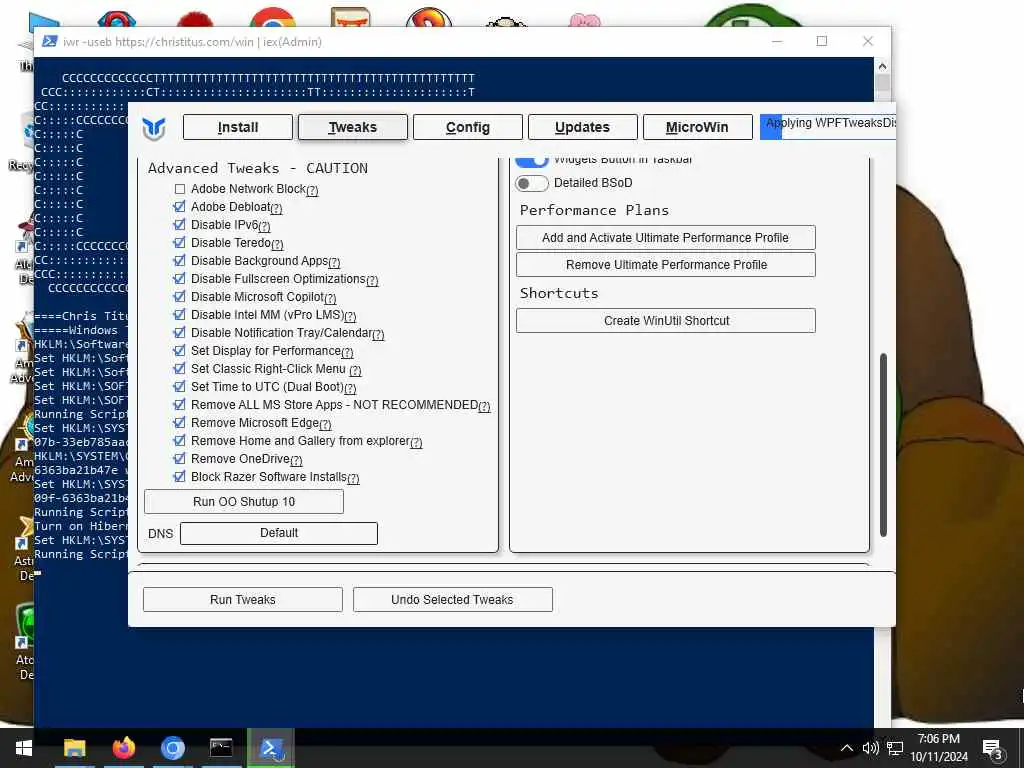Uncheck Block Razer Software Installs

pyautogui.click(x=180, y=477)
